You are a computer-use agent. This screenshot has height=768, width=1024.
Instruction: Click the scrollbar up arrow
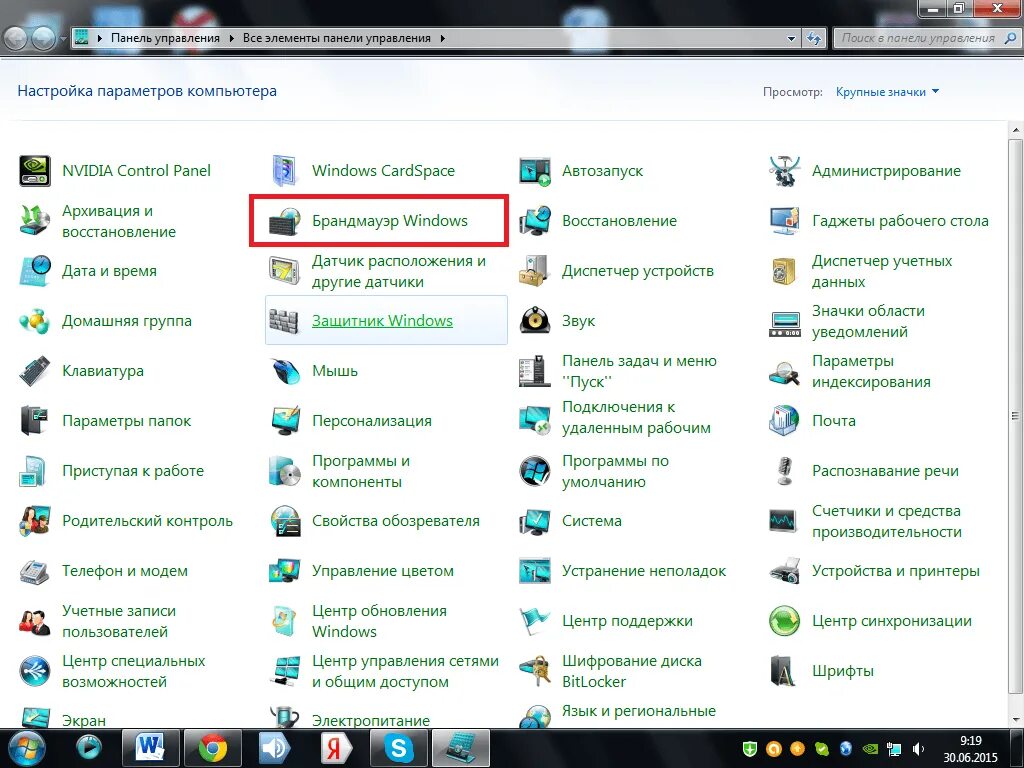click(1016, 131)
